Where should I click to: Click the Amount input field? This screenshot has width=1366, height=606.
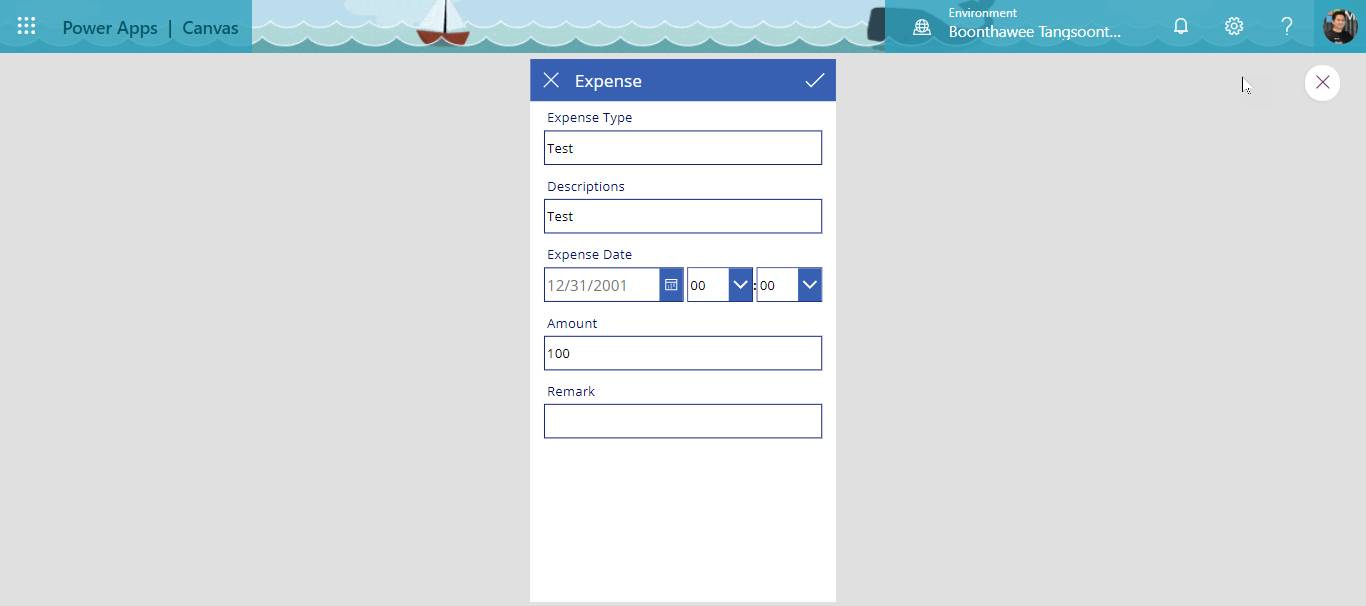point(683,353)
